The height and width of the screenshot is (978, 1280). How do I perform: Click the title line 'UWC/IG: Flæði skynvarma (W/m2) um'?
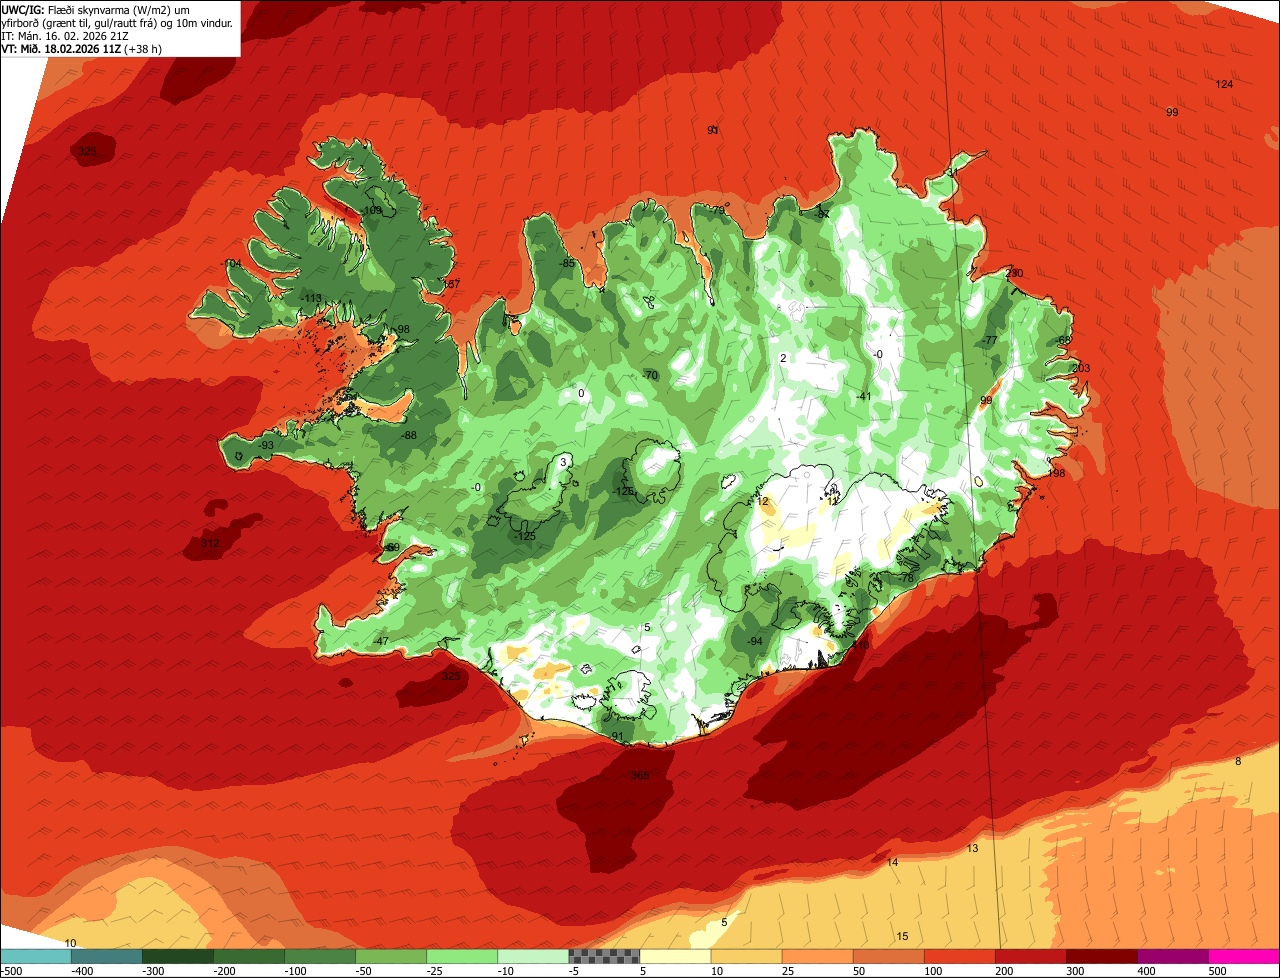click(x=97, y=9)
